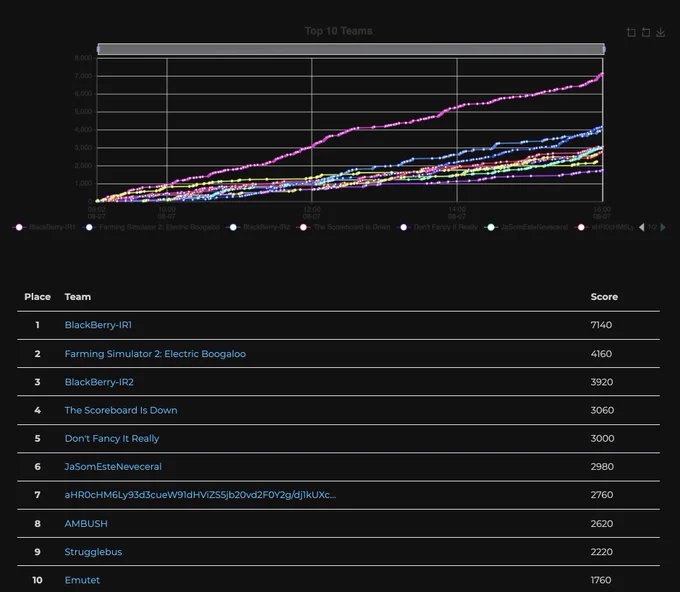This screenshot has height=592, width=680.
Task: Open The Scoreboard Is Down team
Action: coord(121,410)
